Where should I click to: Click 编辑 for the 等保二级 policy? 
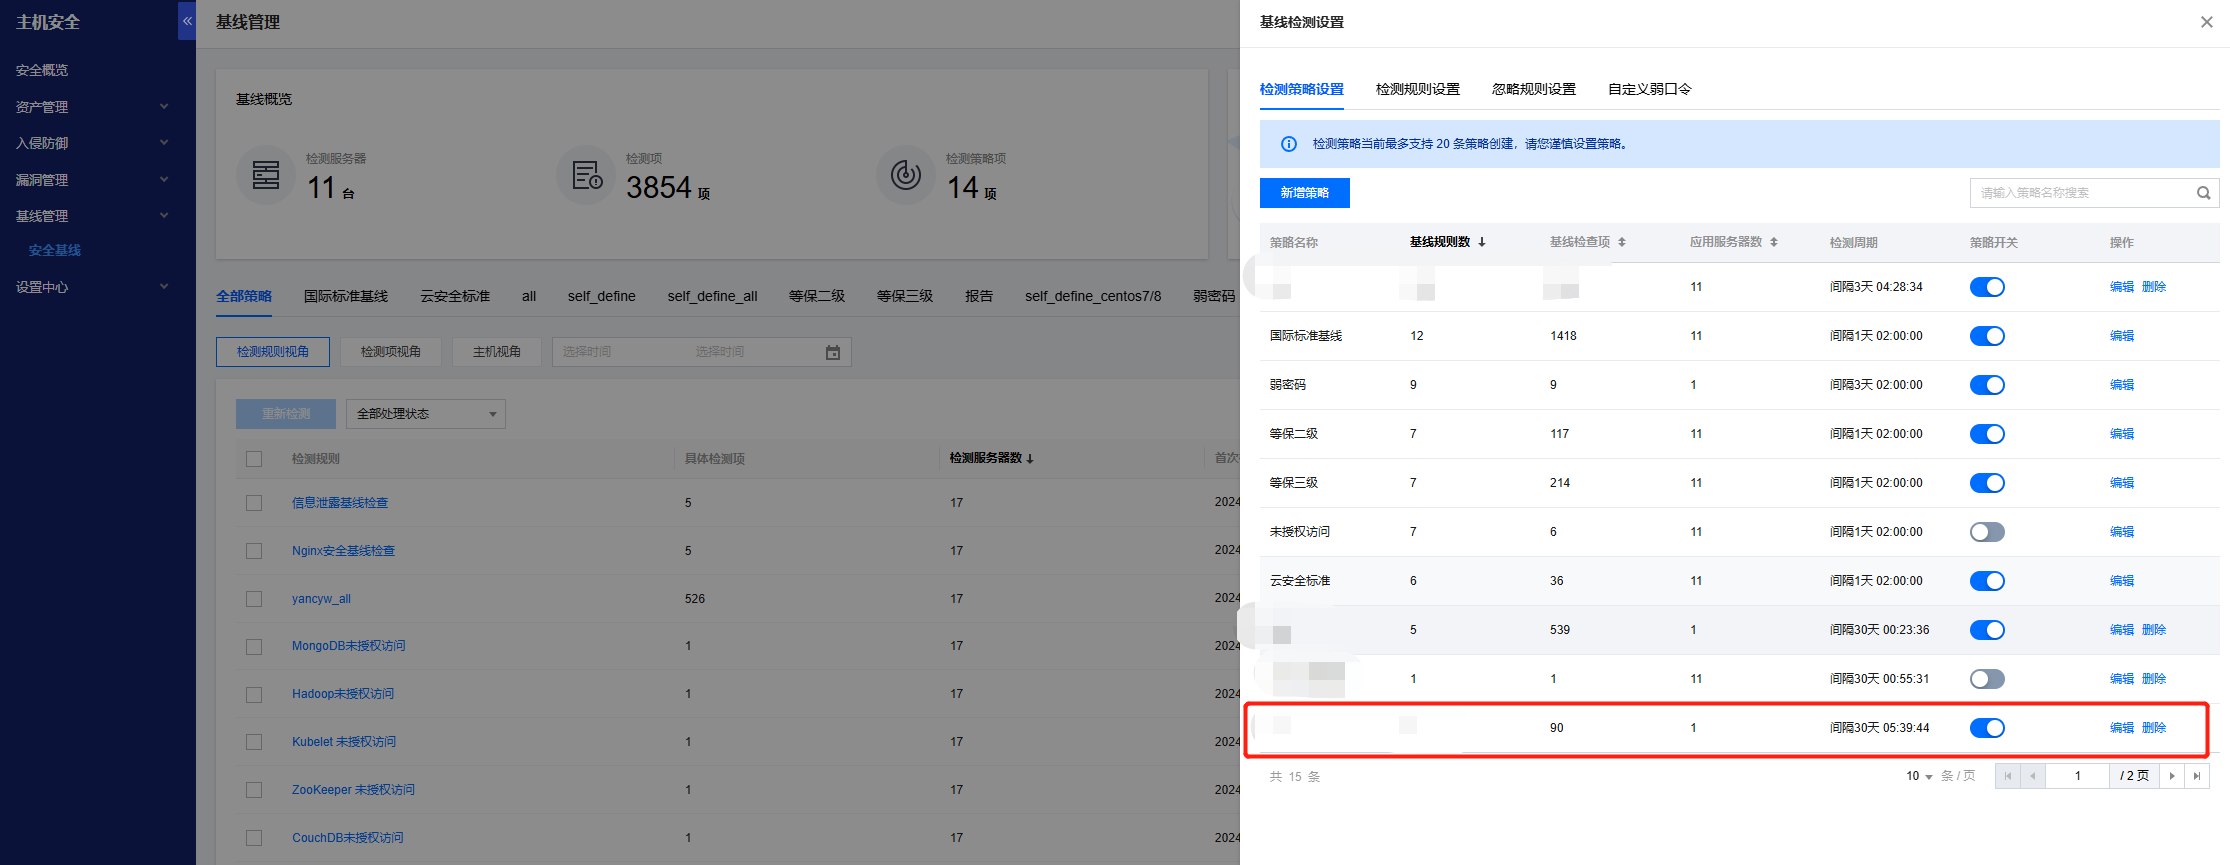2121,434
